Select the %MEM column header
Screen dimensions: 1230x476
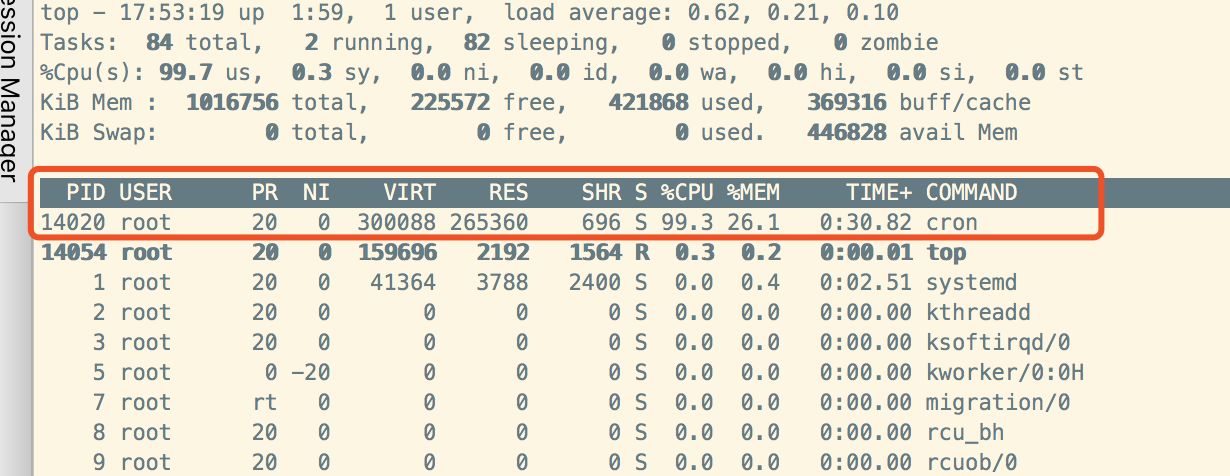[x=752, y=192]
